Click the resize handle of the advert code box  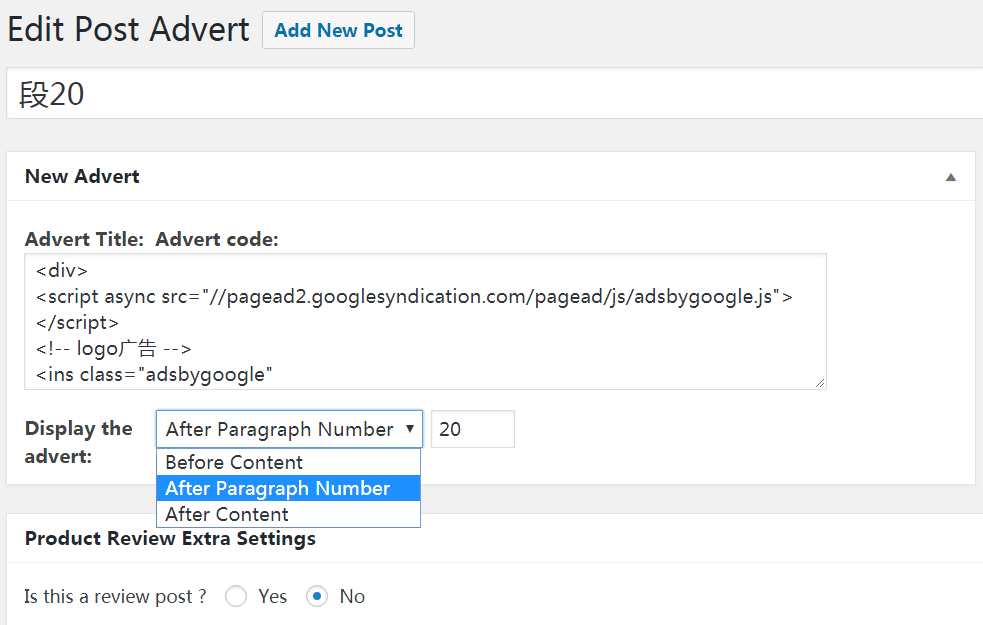pyautogui.click(x=820, y=383)
